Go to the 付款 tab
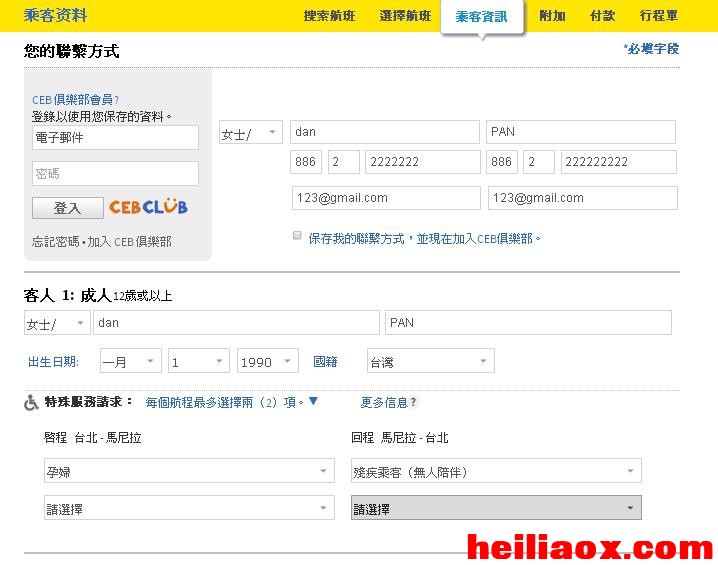Screen dimensions: 718x565 (603, 16)
